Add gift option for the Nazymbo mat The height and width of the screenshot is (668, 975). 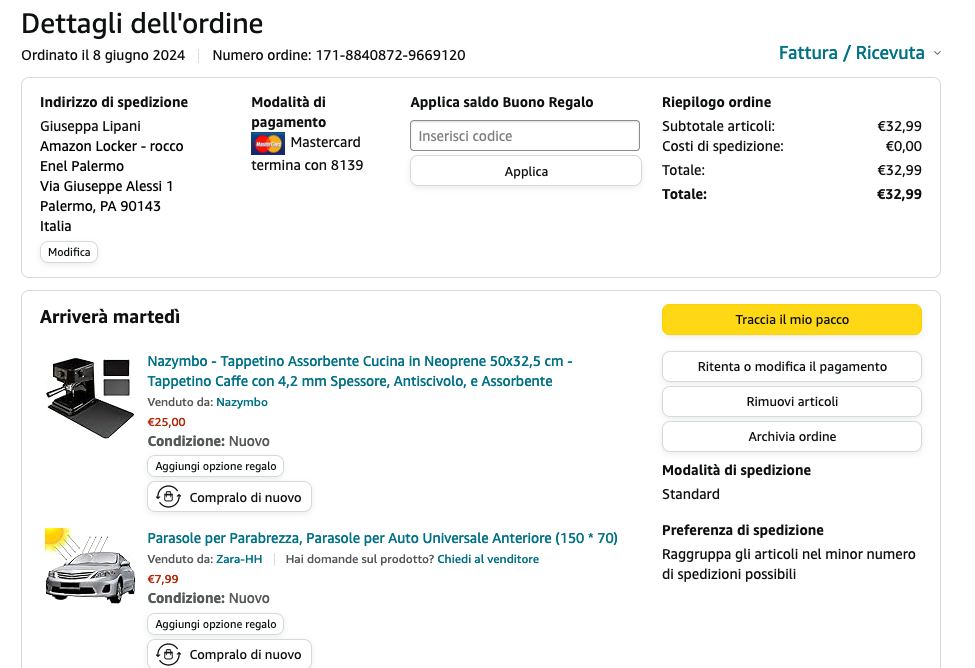pos(216,466)
